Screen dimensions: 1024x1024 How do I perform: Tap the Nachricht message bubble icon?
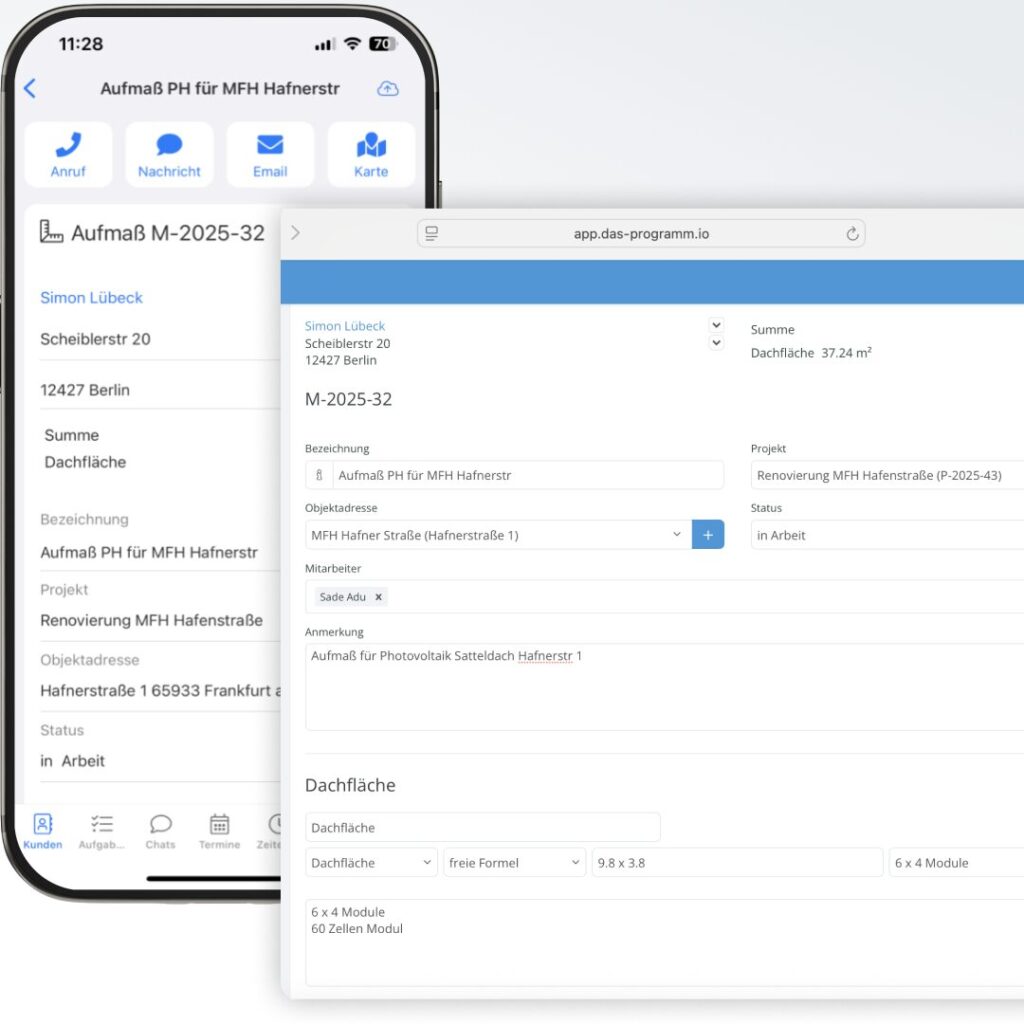[169, 146]
